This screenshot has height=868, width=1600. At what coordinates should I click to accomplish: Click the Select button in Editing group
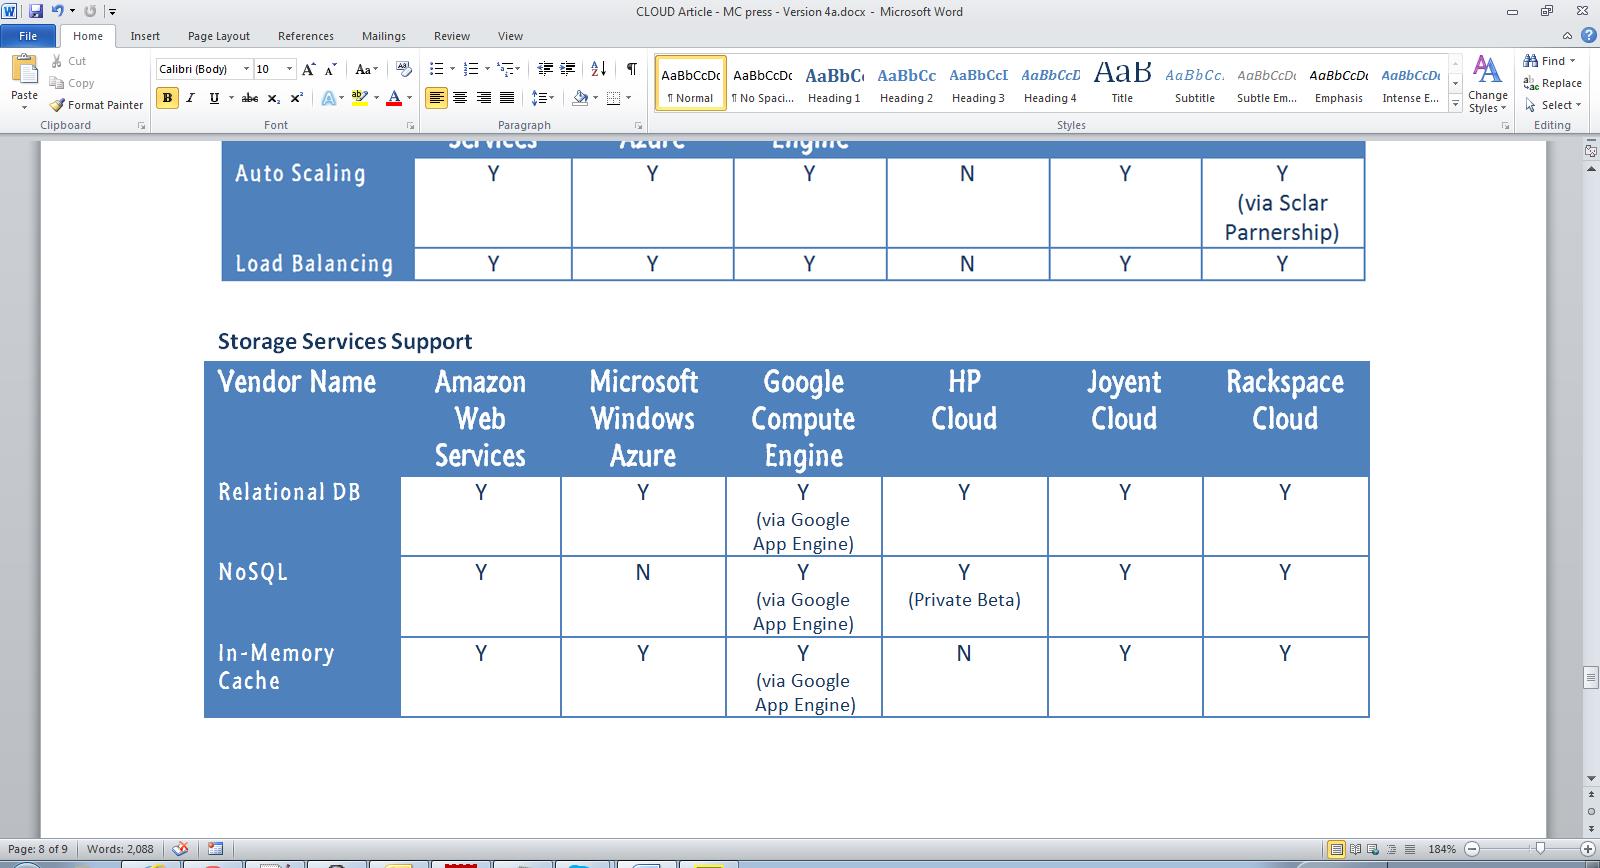pos(1553,105)
